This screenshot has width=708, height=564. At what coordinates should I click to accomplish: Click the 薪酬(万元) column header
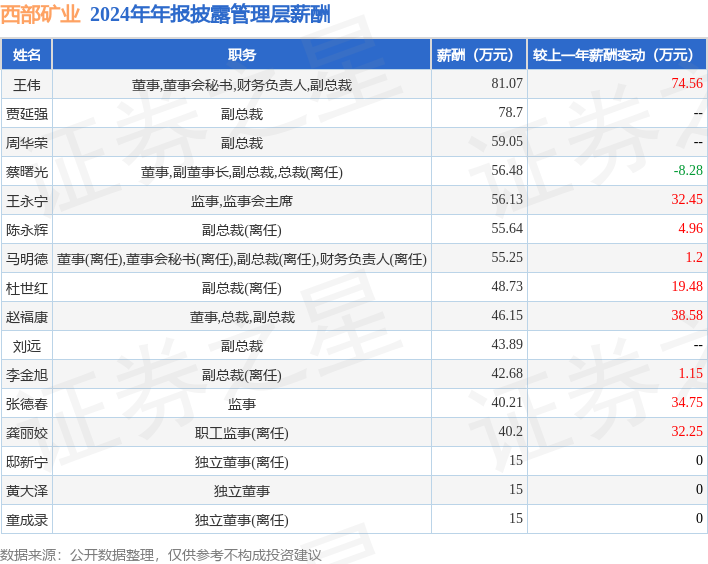(x=479, y=55)
